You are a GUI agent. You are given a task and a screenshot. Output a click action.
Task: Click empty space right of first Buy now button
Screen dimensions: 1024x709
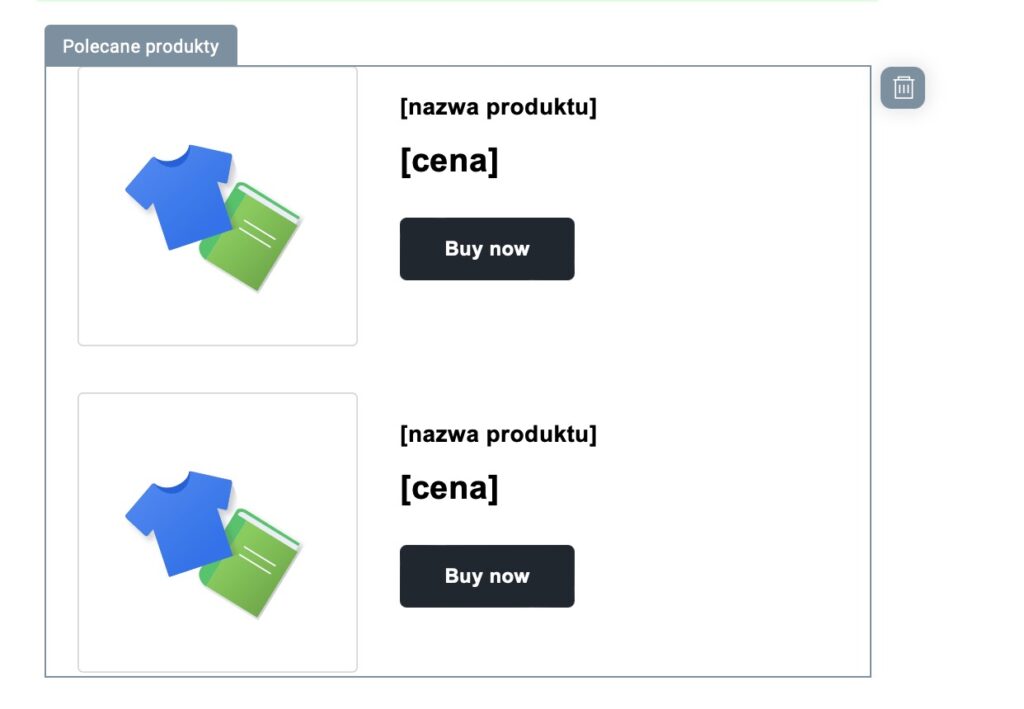click(718, 249)
